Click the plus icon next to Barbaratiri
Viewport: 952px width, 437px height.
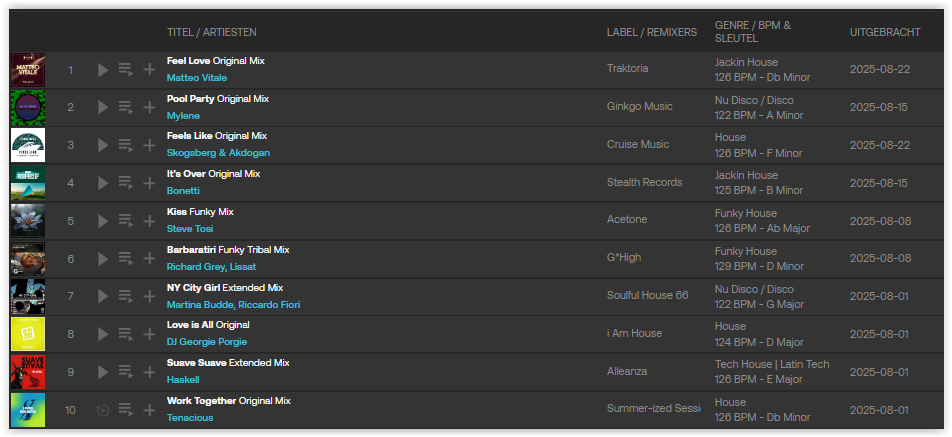pyautogui.click(x=149, y=259)
